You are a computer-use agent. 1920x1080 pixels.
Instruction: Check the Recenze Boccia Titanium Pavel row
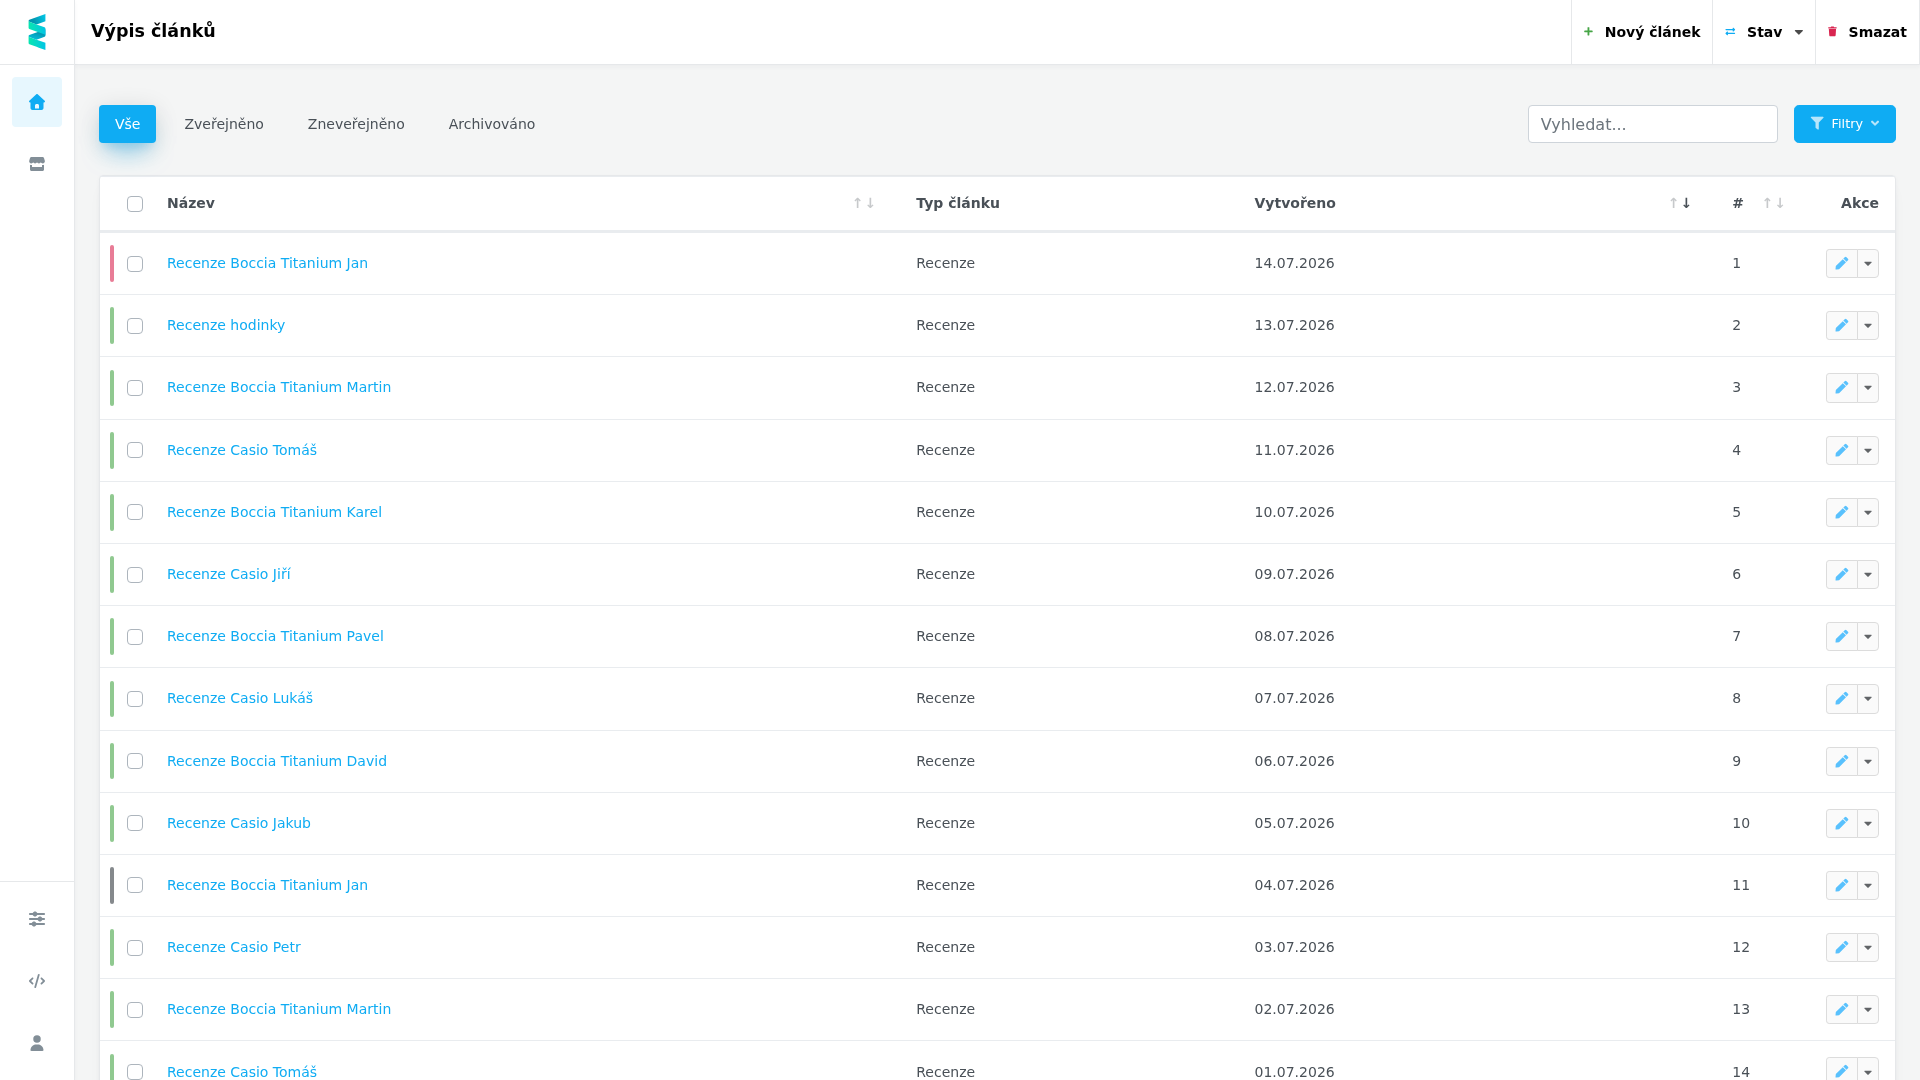135,637
